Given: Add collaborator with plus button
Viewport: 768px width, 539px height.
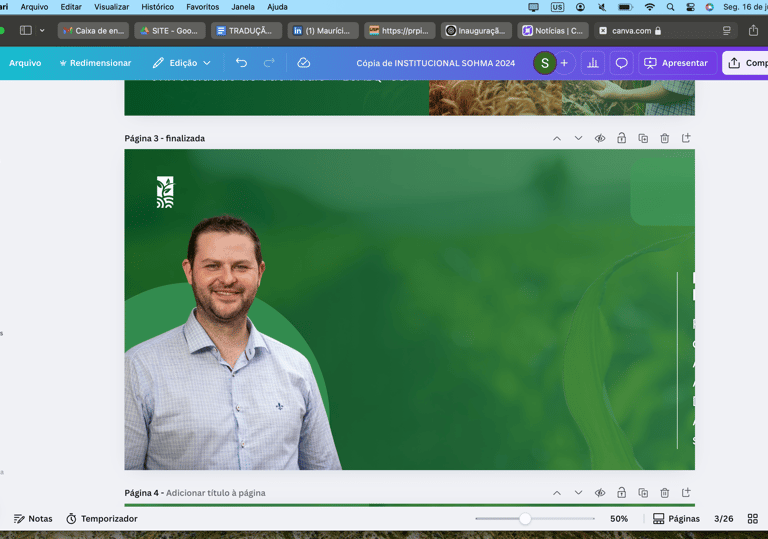Looking at the screenshot, I should point(564,63).
